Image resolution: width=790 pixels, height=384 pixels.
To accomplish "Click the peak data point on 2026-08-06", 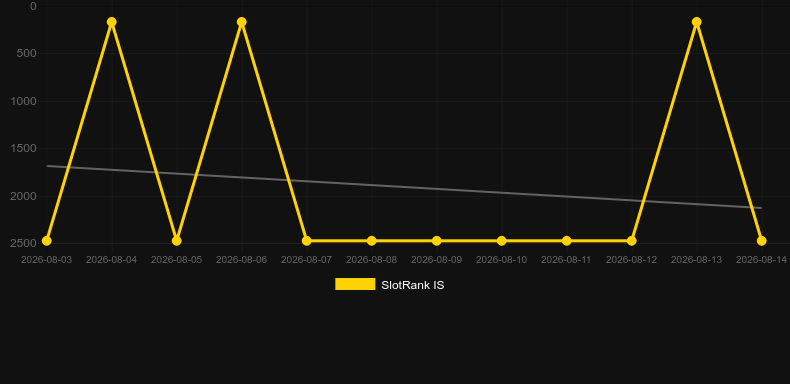I will (241, 22).
